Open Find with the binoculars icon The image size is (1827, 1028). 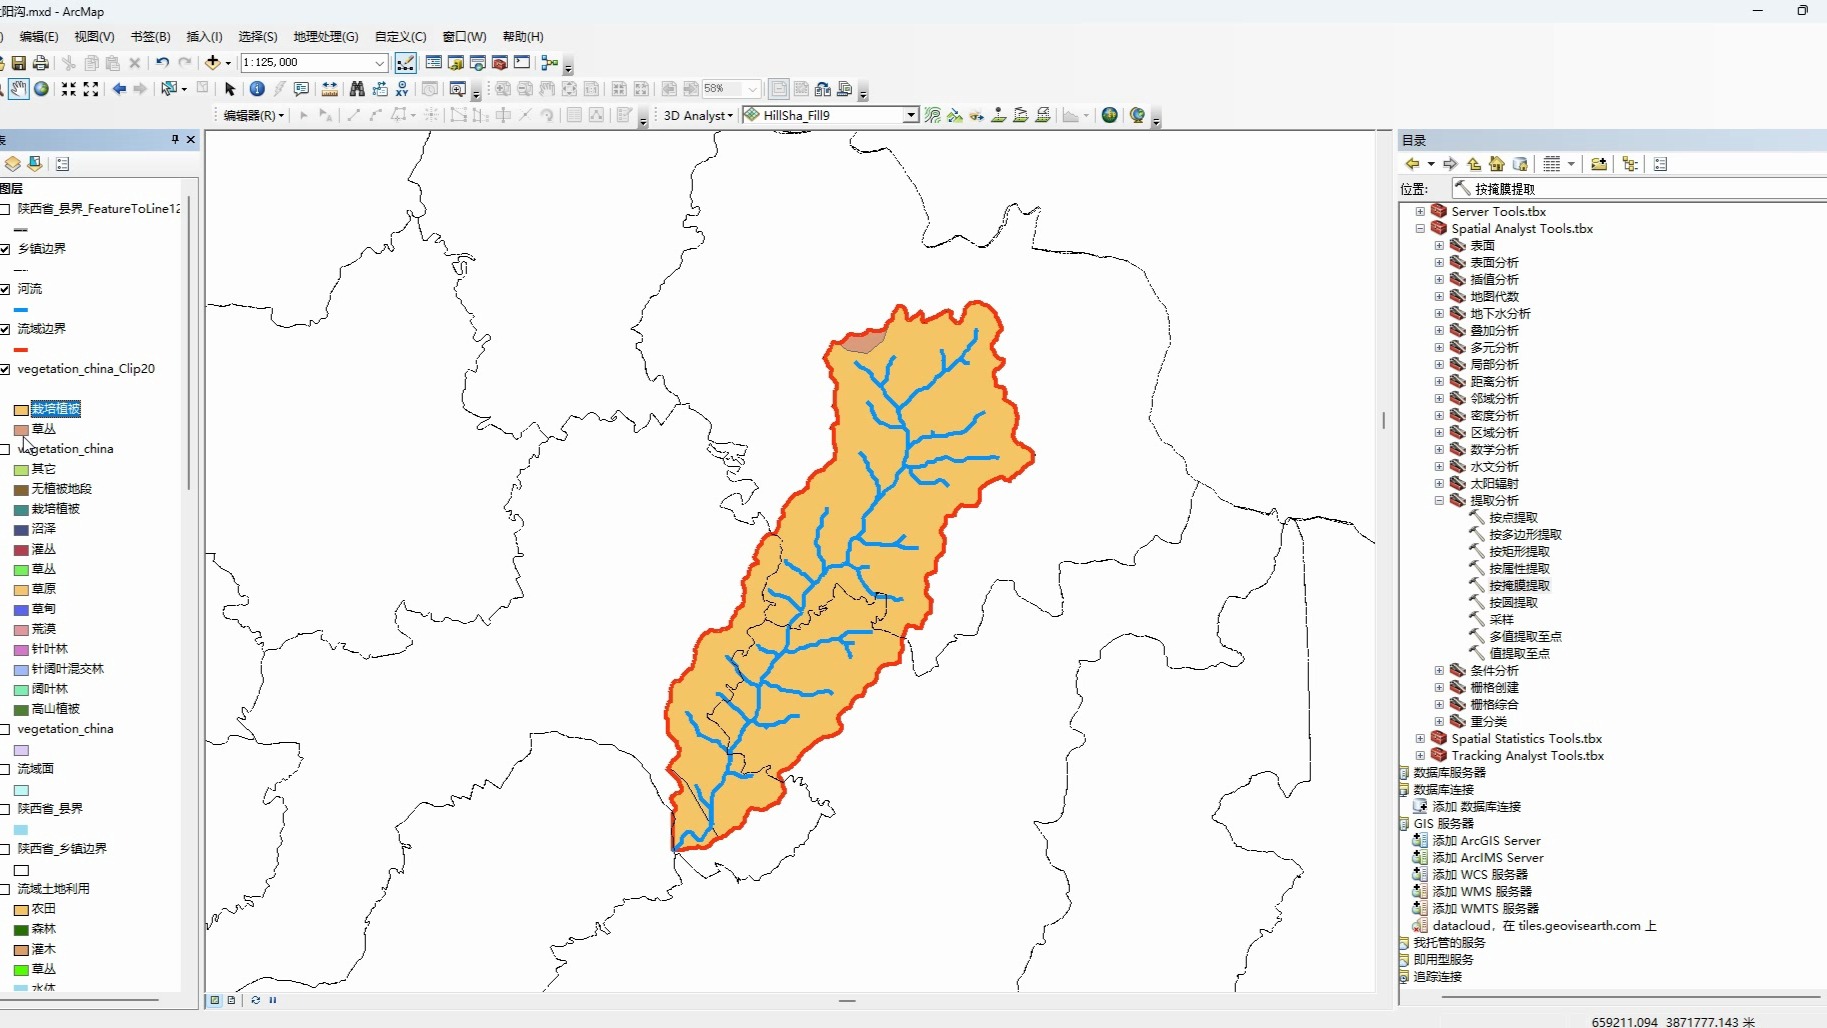point(358,89)
